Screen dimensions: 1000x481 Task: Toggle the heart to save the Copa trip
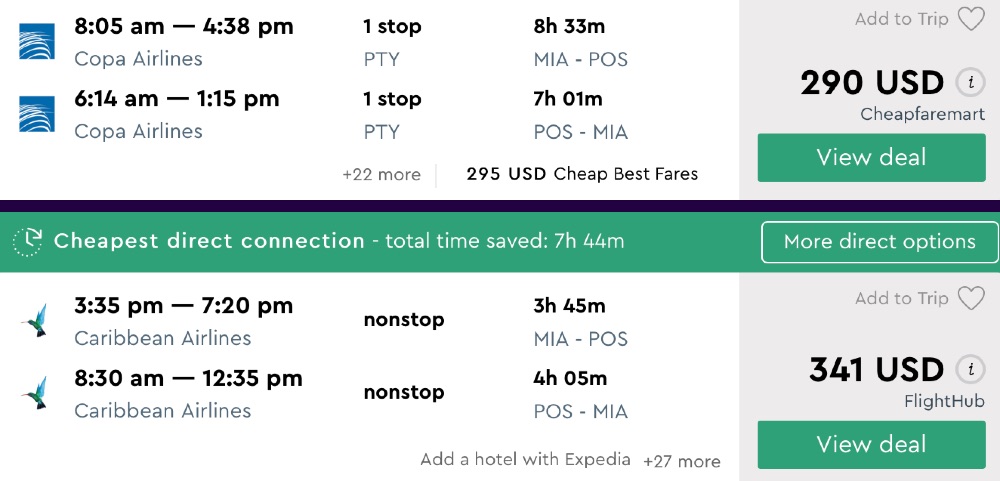tap(971, 19)
